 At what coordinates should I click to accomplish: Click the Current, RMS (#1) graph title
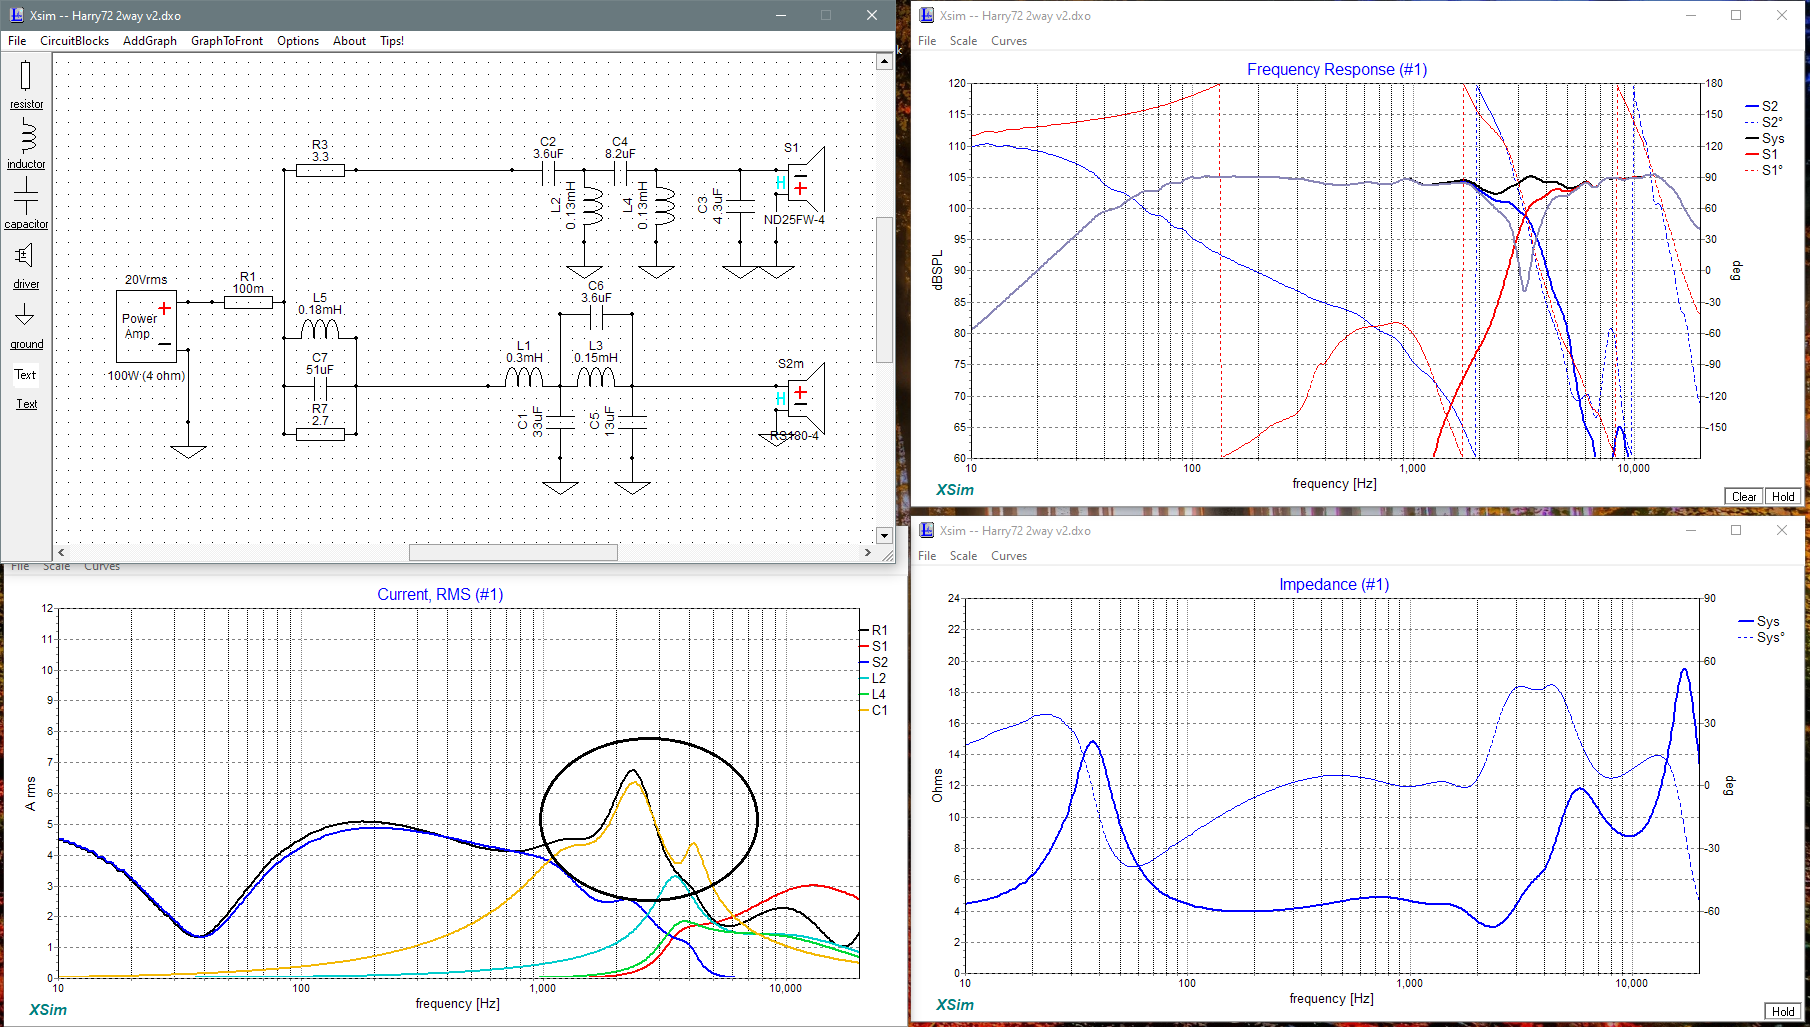440,594
